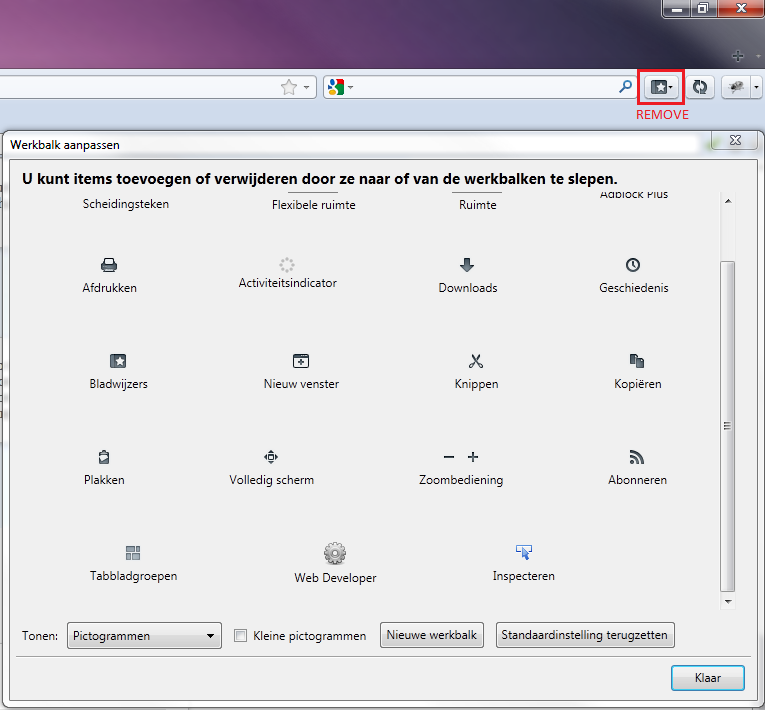Click the Web Developer gear icon
The width and height of the screenshot is (765, 710).
tap(335, 553)
